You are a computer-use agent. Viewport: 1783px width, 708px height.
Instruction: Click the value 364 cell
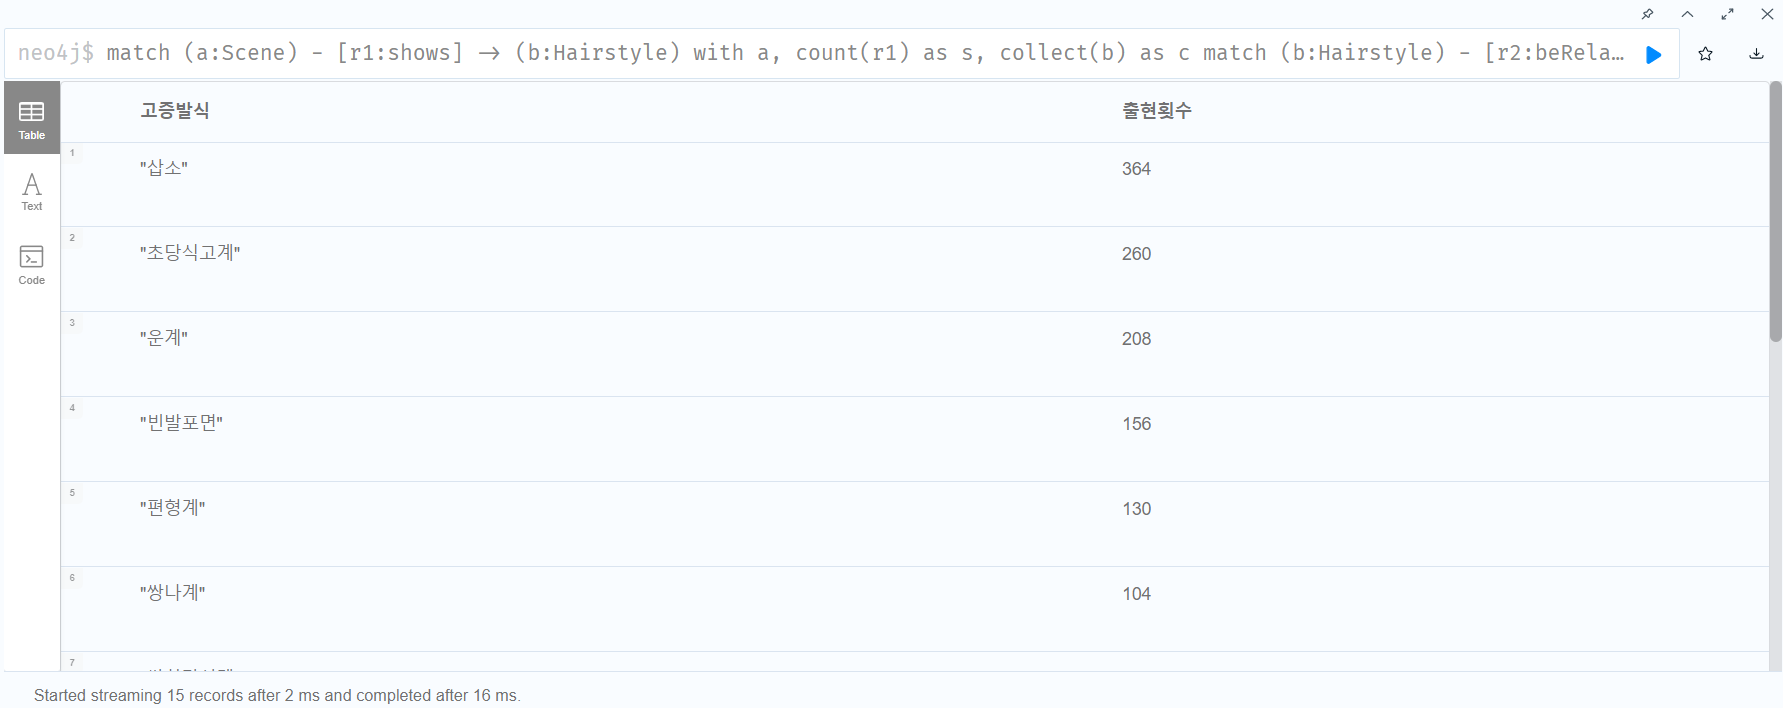1136,169
